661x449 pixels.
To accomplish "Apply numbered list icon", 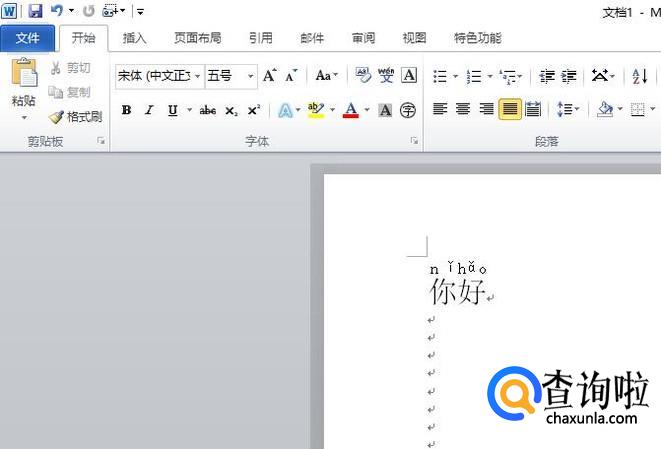I will [x=475, y=76].
